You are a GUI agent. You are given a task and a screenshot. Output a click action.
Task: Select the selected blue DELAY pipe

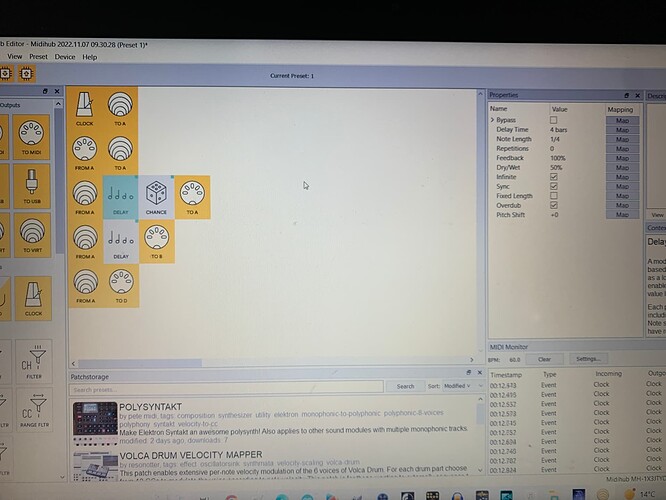(121, 197)
